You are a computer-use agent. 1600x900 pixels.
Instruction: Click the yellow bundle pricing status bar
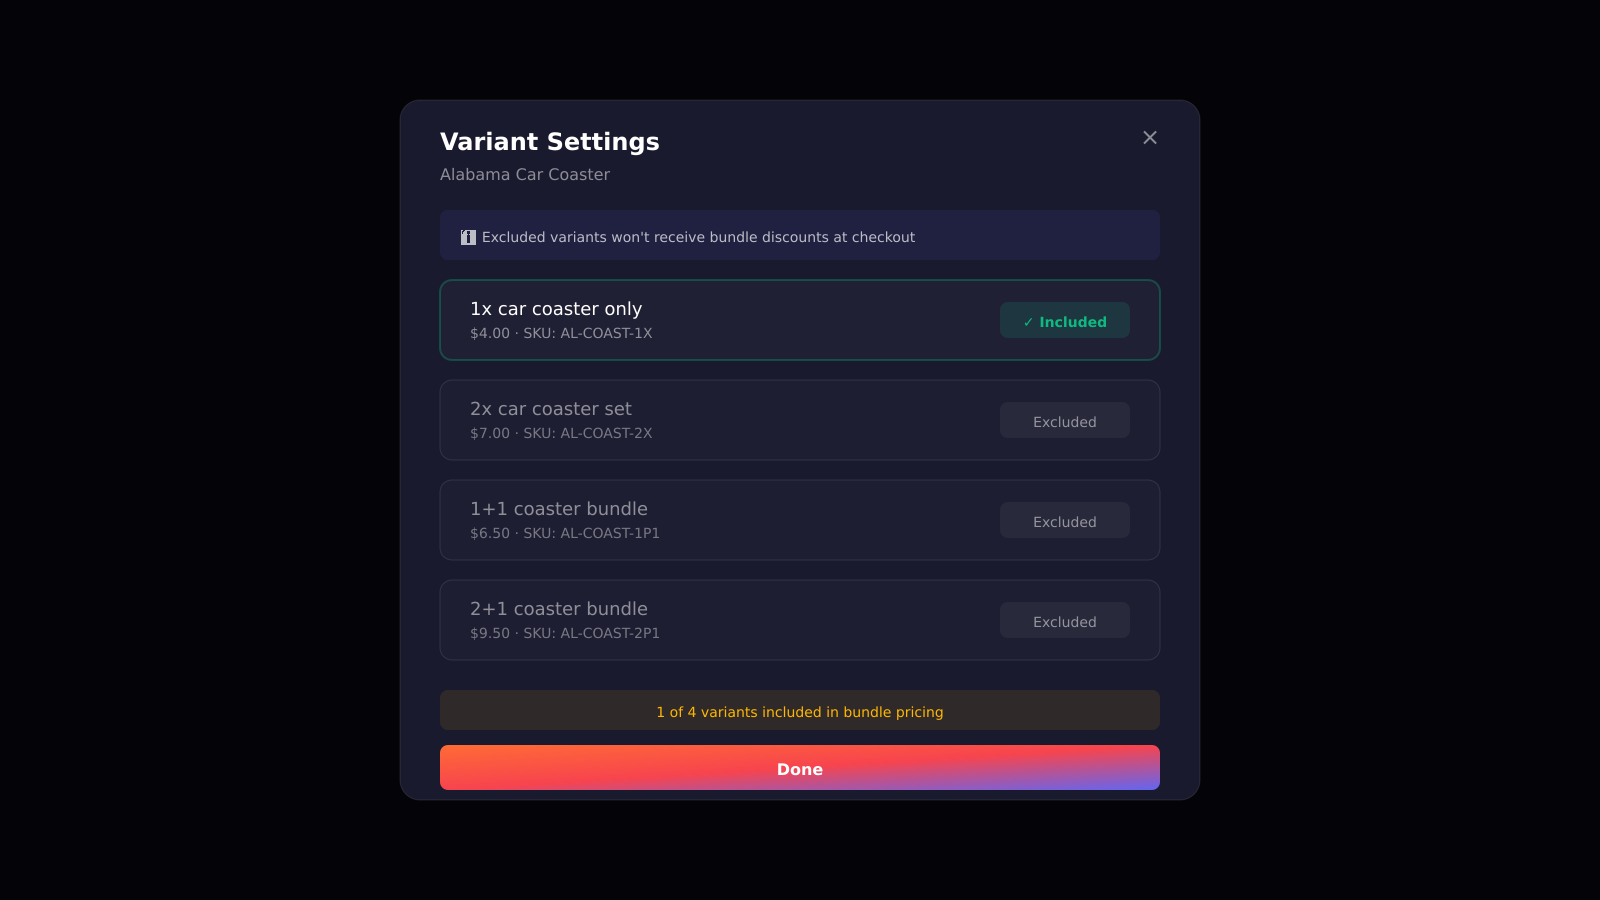799,711
